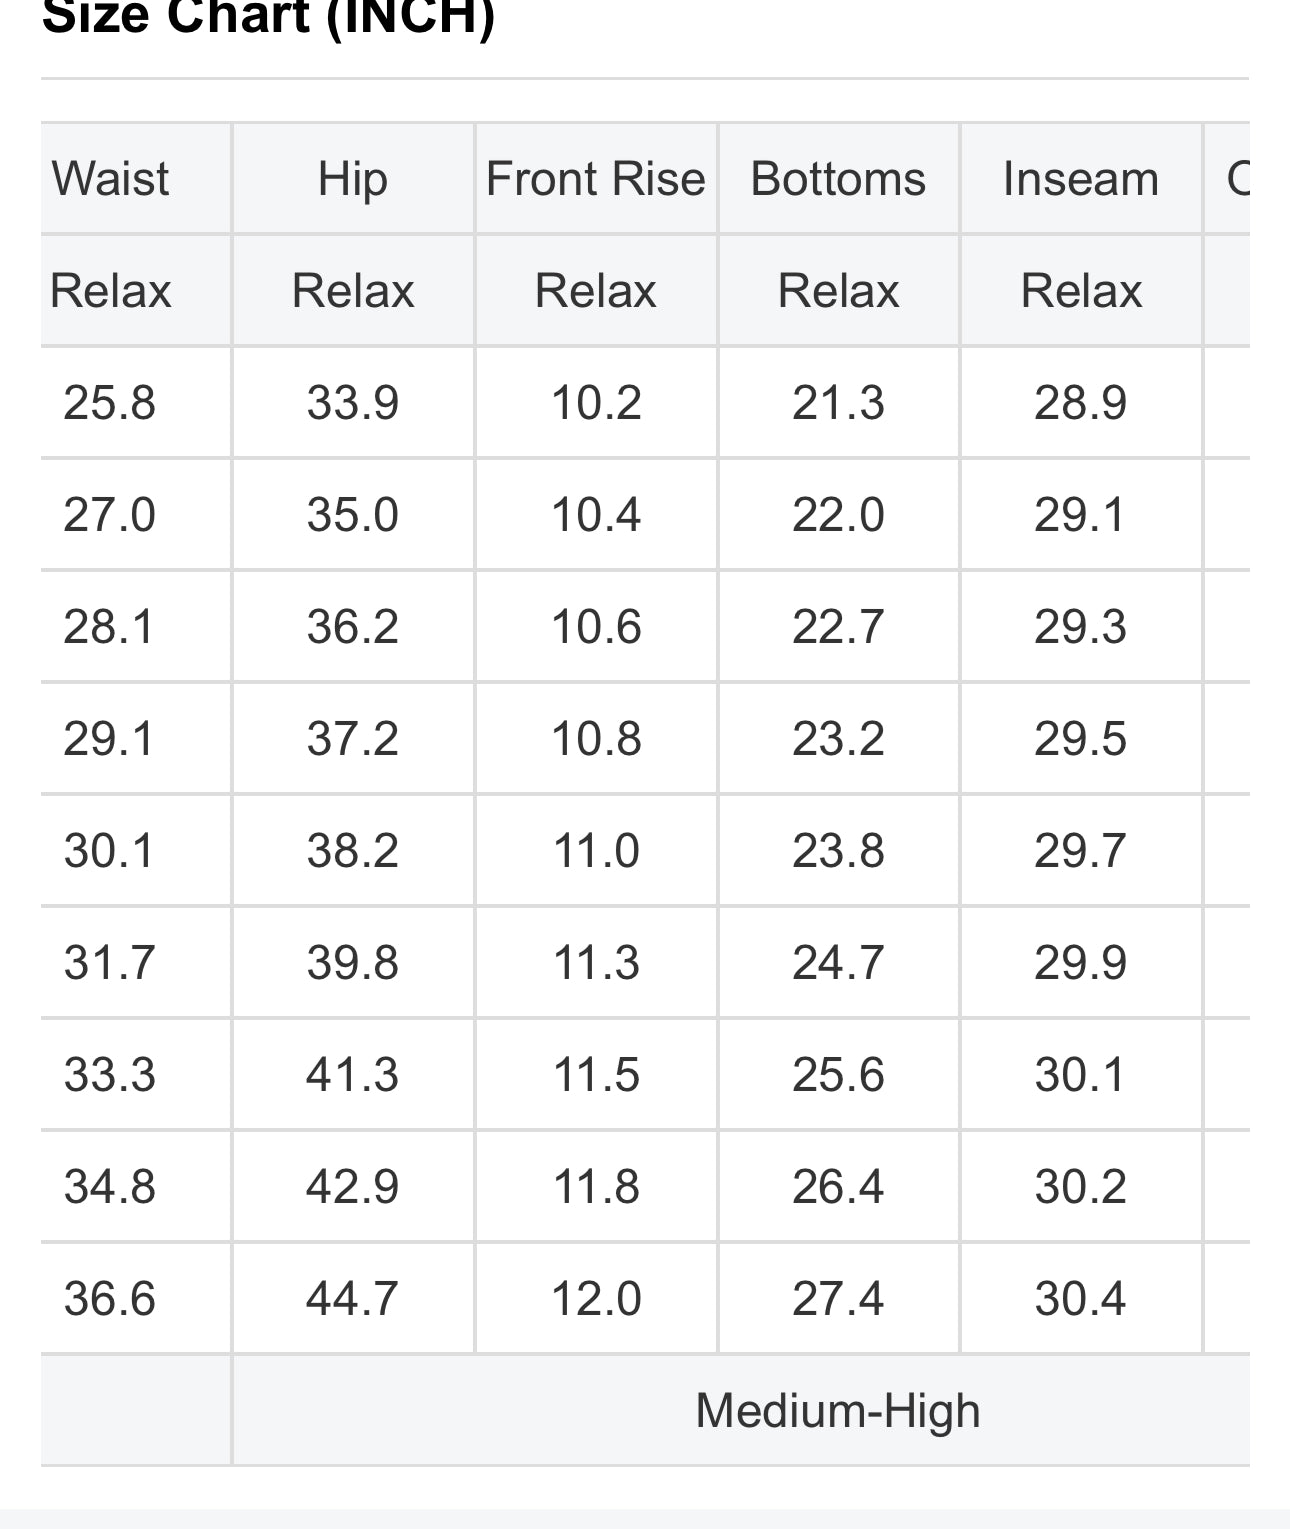
Task: Click Relax subheader under Bottoms
Action: 838,291
